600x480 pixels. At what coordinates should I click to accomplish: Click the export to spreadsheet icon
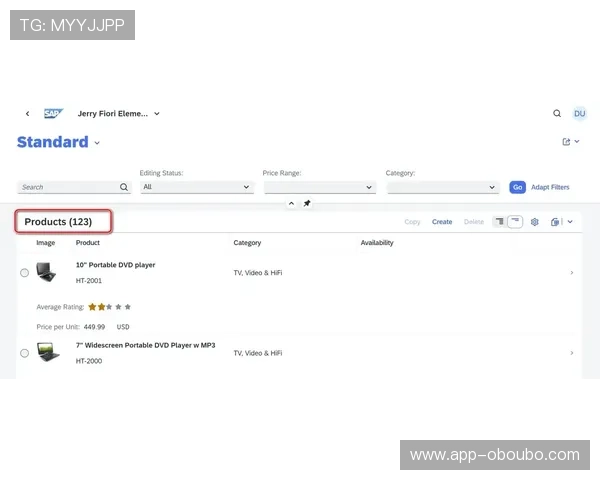[x=556, y=222]
